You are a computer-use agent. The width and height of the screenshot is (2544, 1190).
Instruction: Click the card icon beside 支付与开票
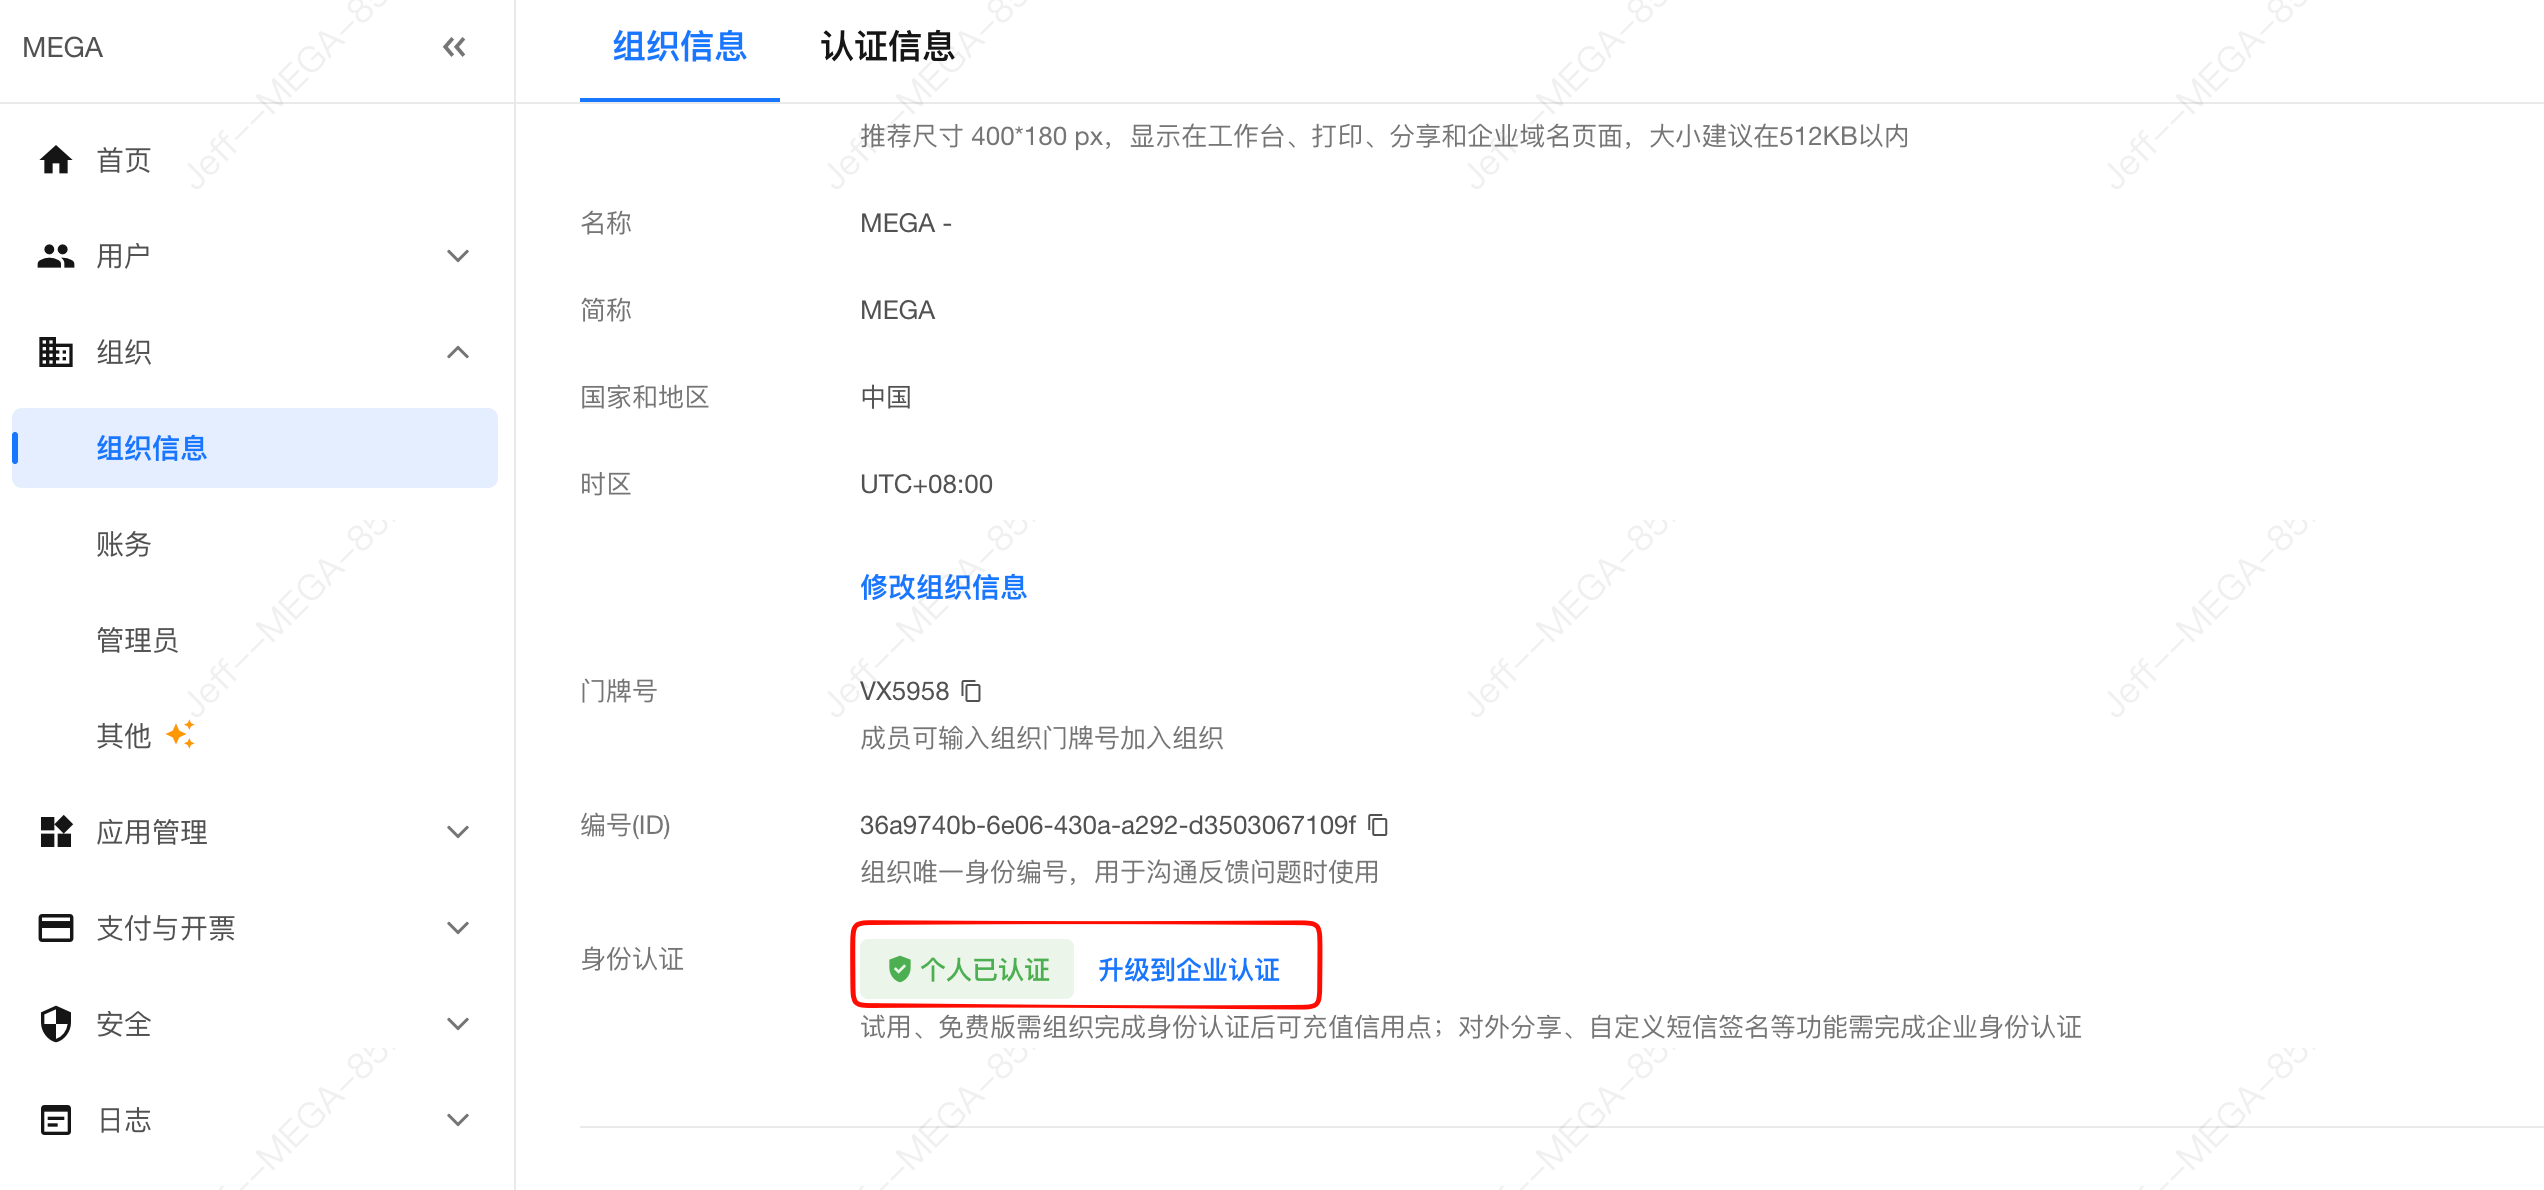[56, 928]
